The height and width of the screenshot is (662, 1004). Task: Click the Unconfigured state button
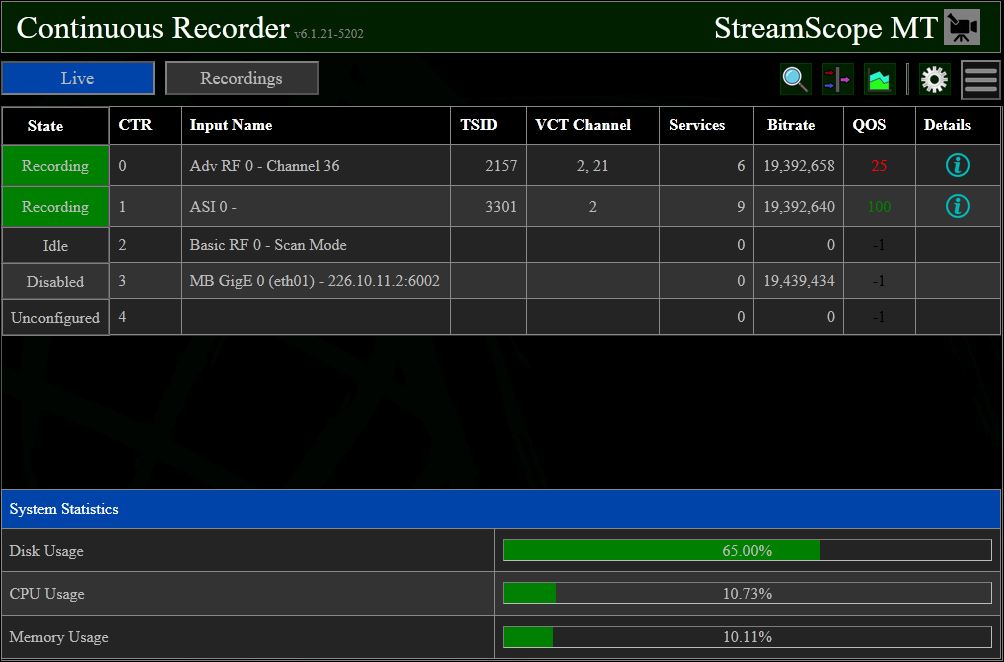click(x=56, y=318)
